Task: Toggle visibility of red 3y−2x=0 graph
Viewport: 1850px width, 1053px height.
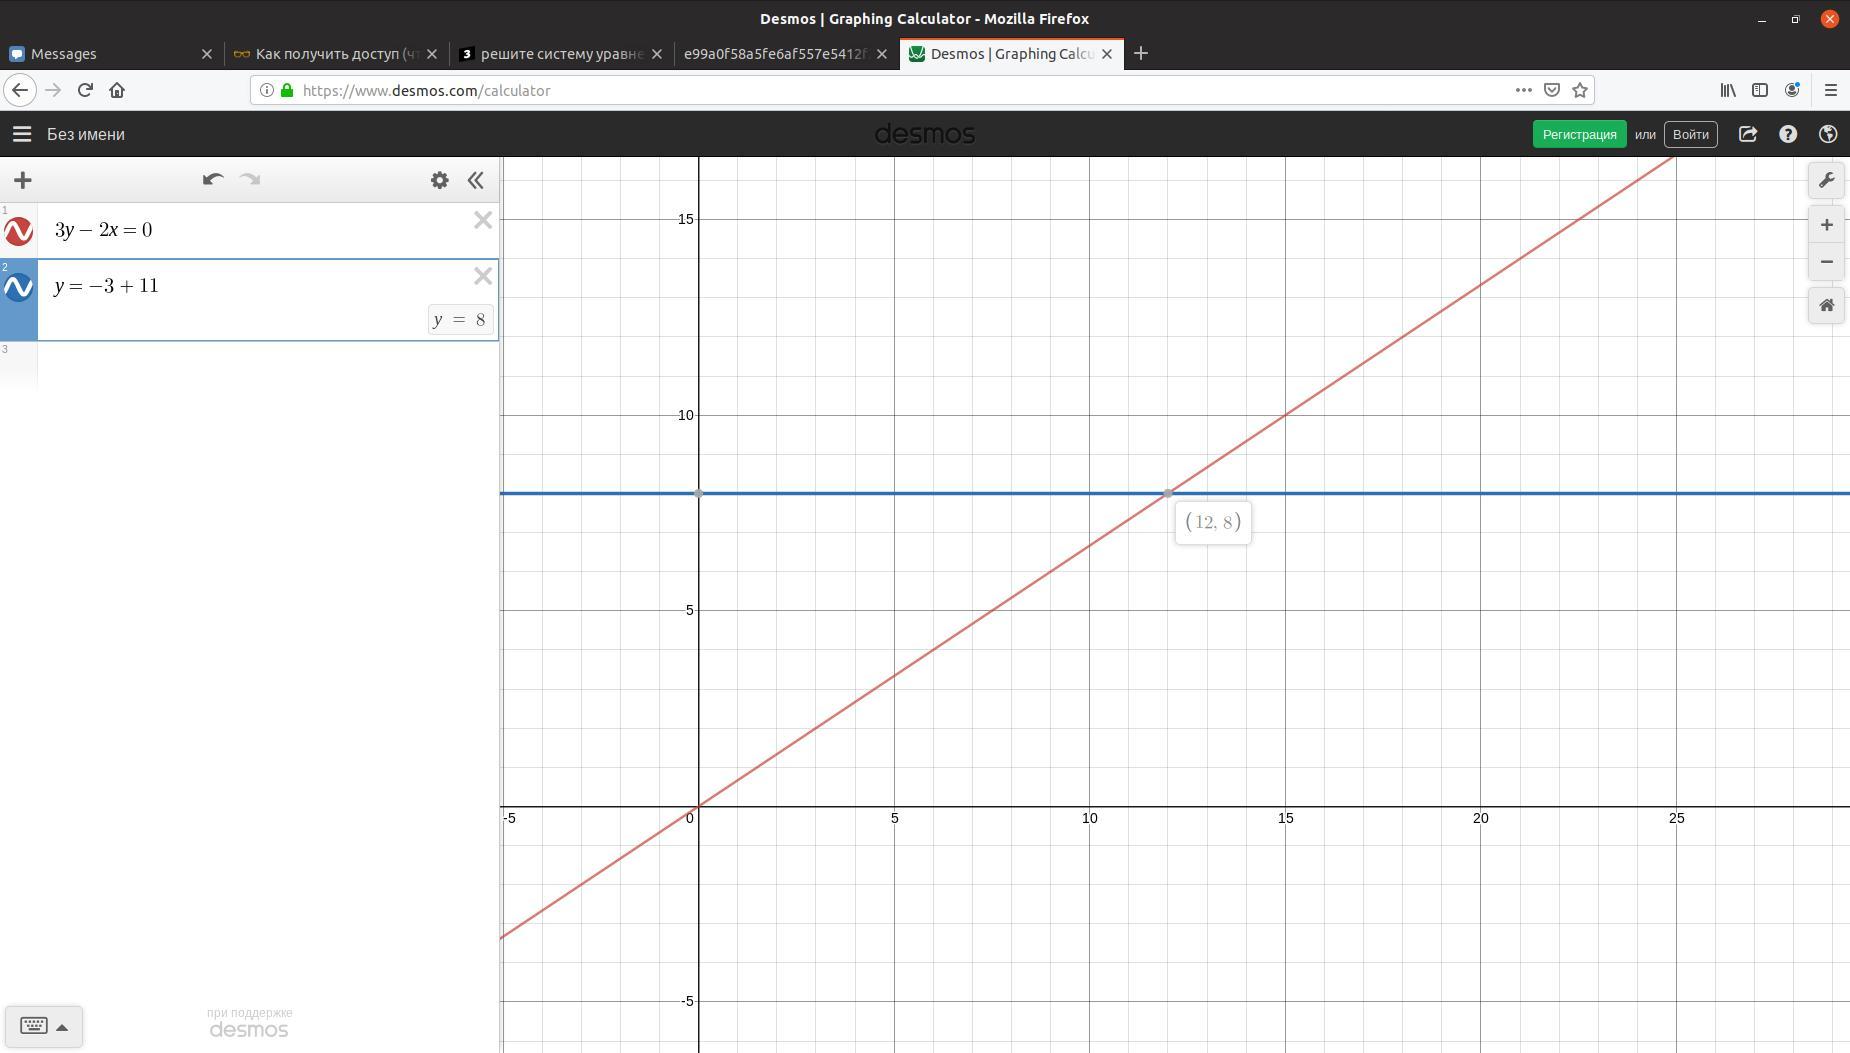Action: click(x=19, y=232)
